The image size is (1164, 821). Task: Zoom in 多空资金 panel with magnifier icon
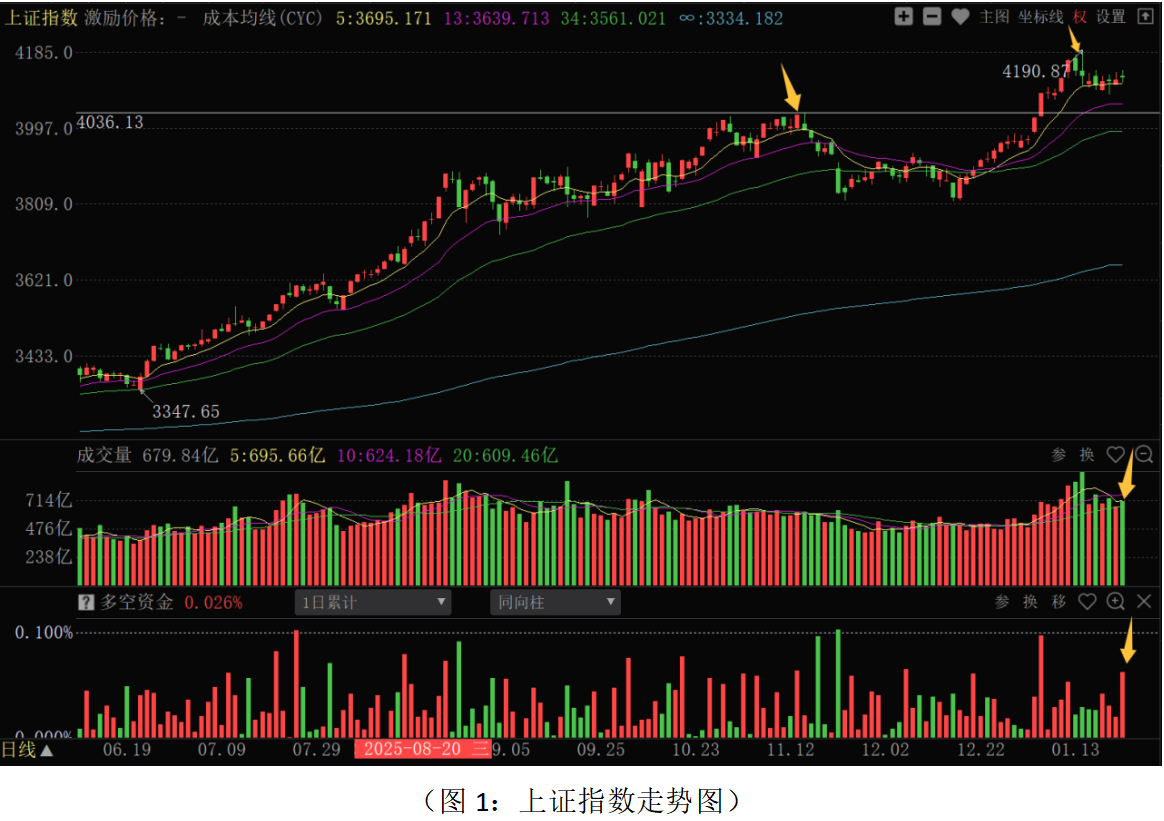(x=1116, y=601)
